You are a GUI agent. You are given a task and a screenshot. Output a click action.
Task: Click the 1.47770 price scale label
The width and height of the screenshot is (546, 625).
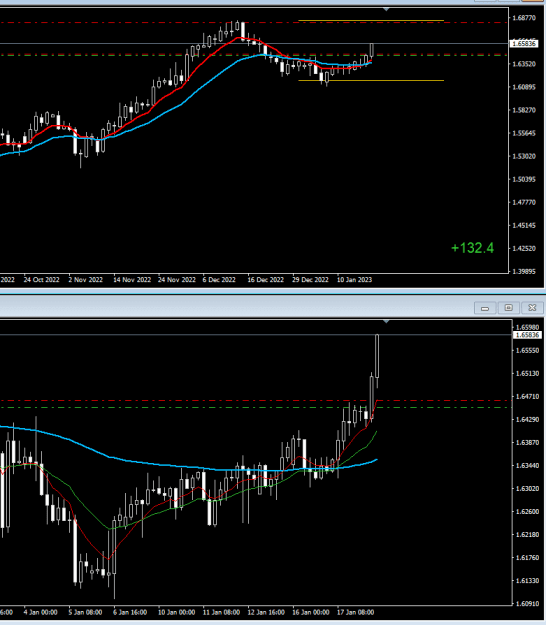(524, 202)
